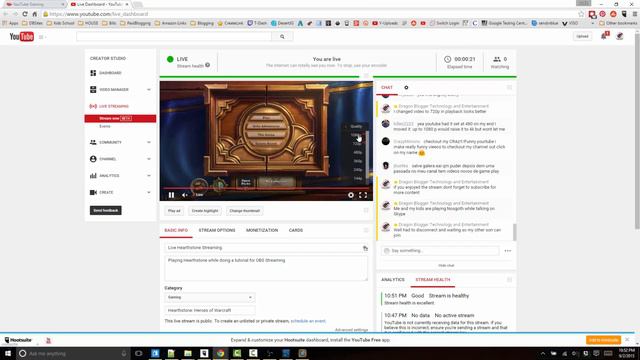Select the Chat tab
Viewport: 640px width, 360px height.
pos(387,87)
